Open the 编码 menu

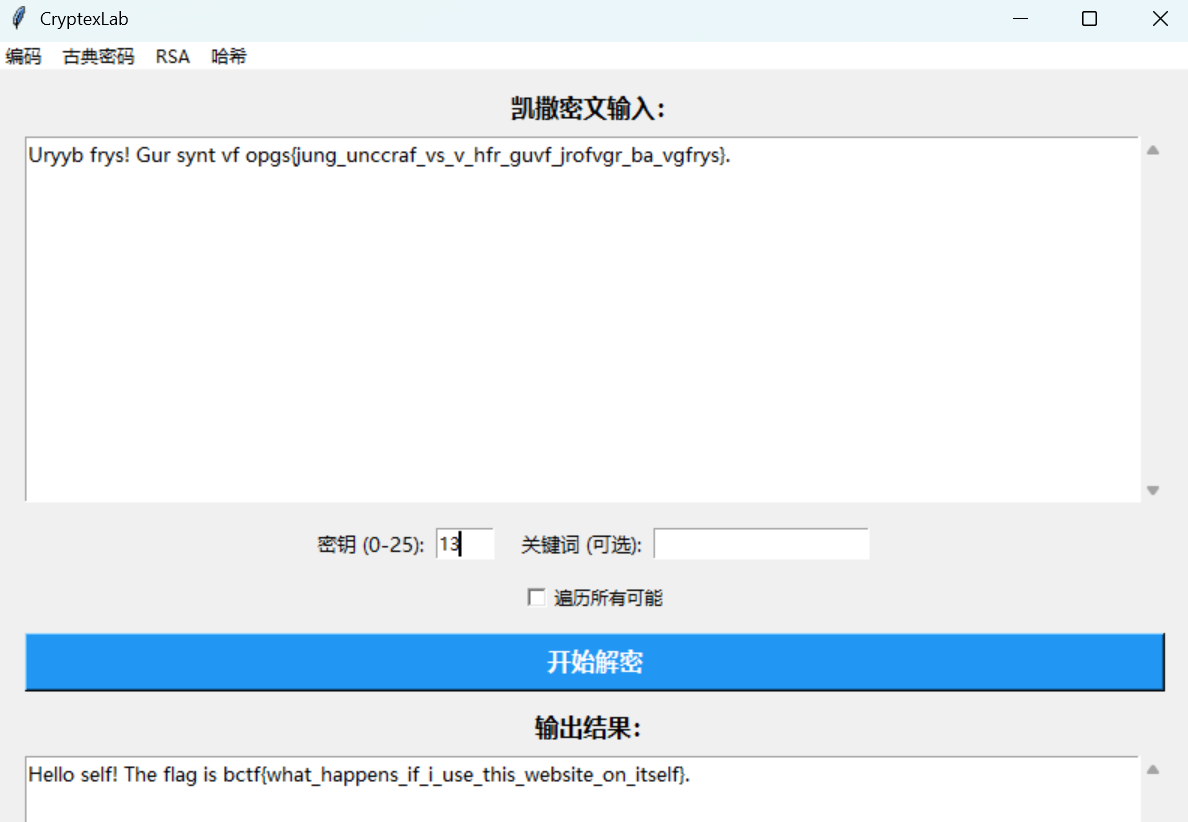tap(24, 57)
